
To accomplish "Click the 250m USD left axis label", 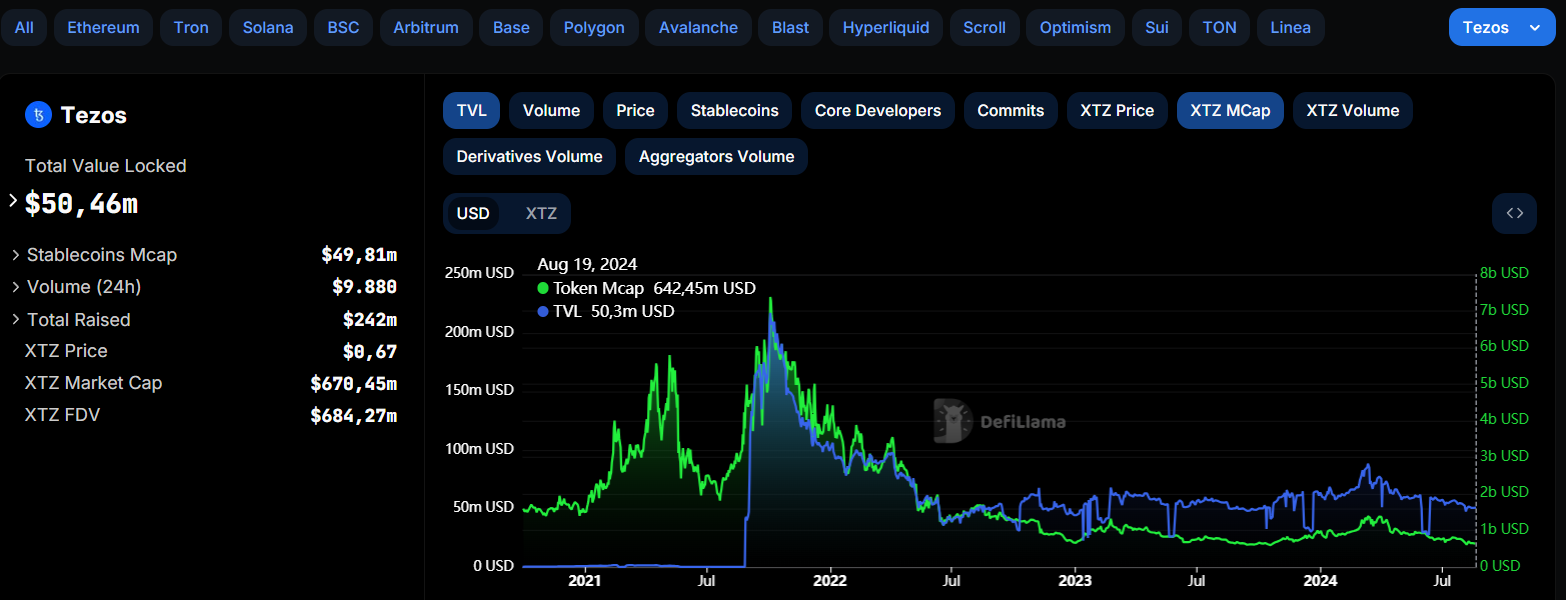I will (x=479, y=272).
